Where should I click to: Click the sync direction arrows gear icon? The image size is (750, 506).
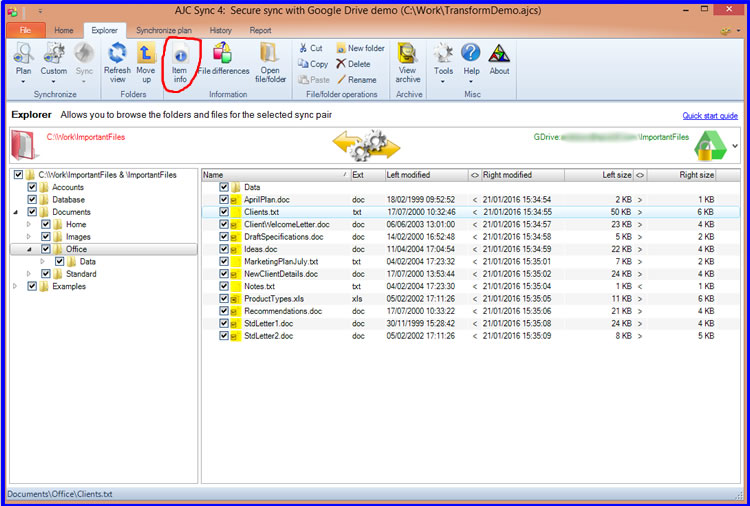[366, 143]
